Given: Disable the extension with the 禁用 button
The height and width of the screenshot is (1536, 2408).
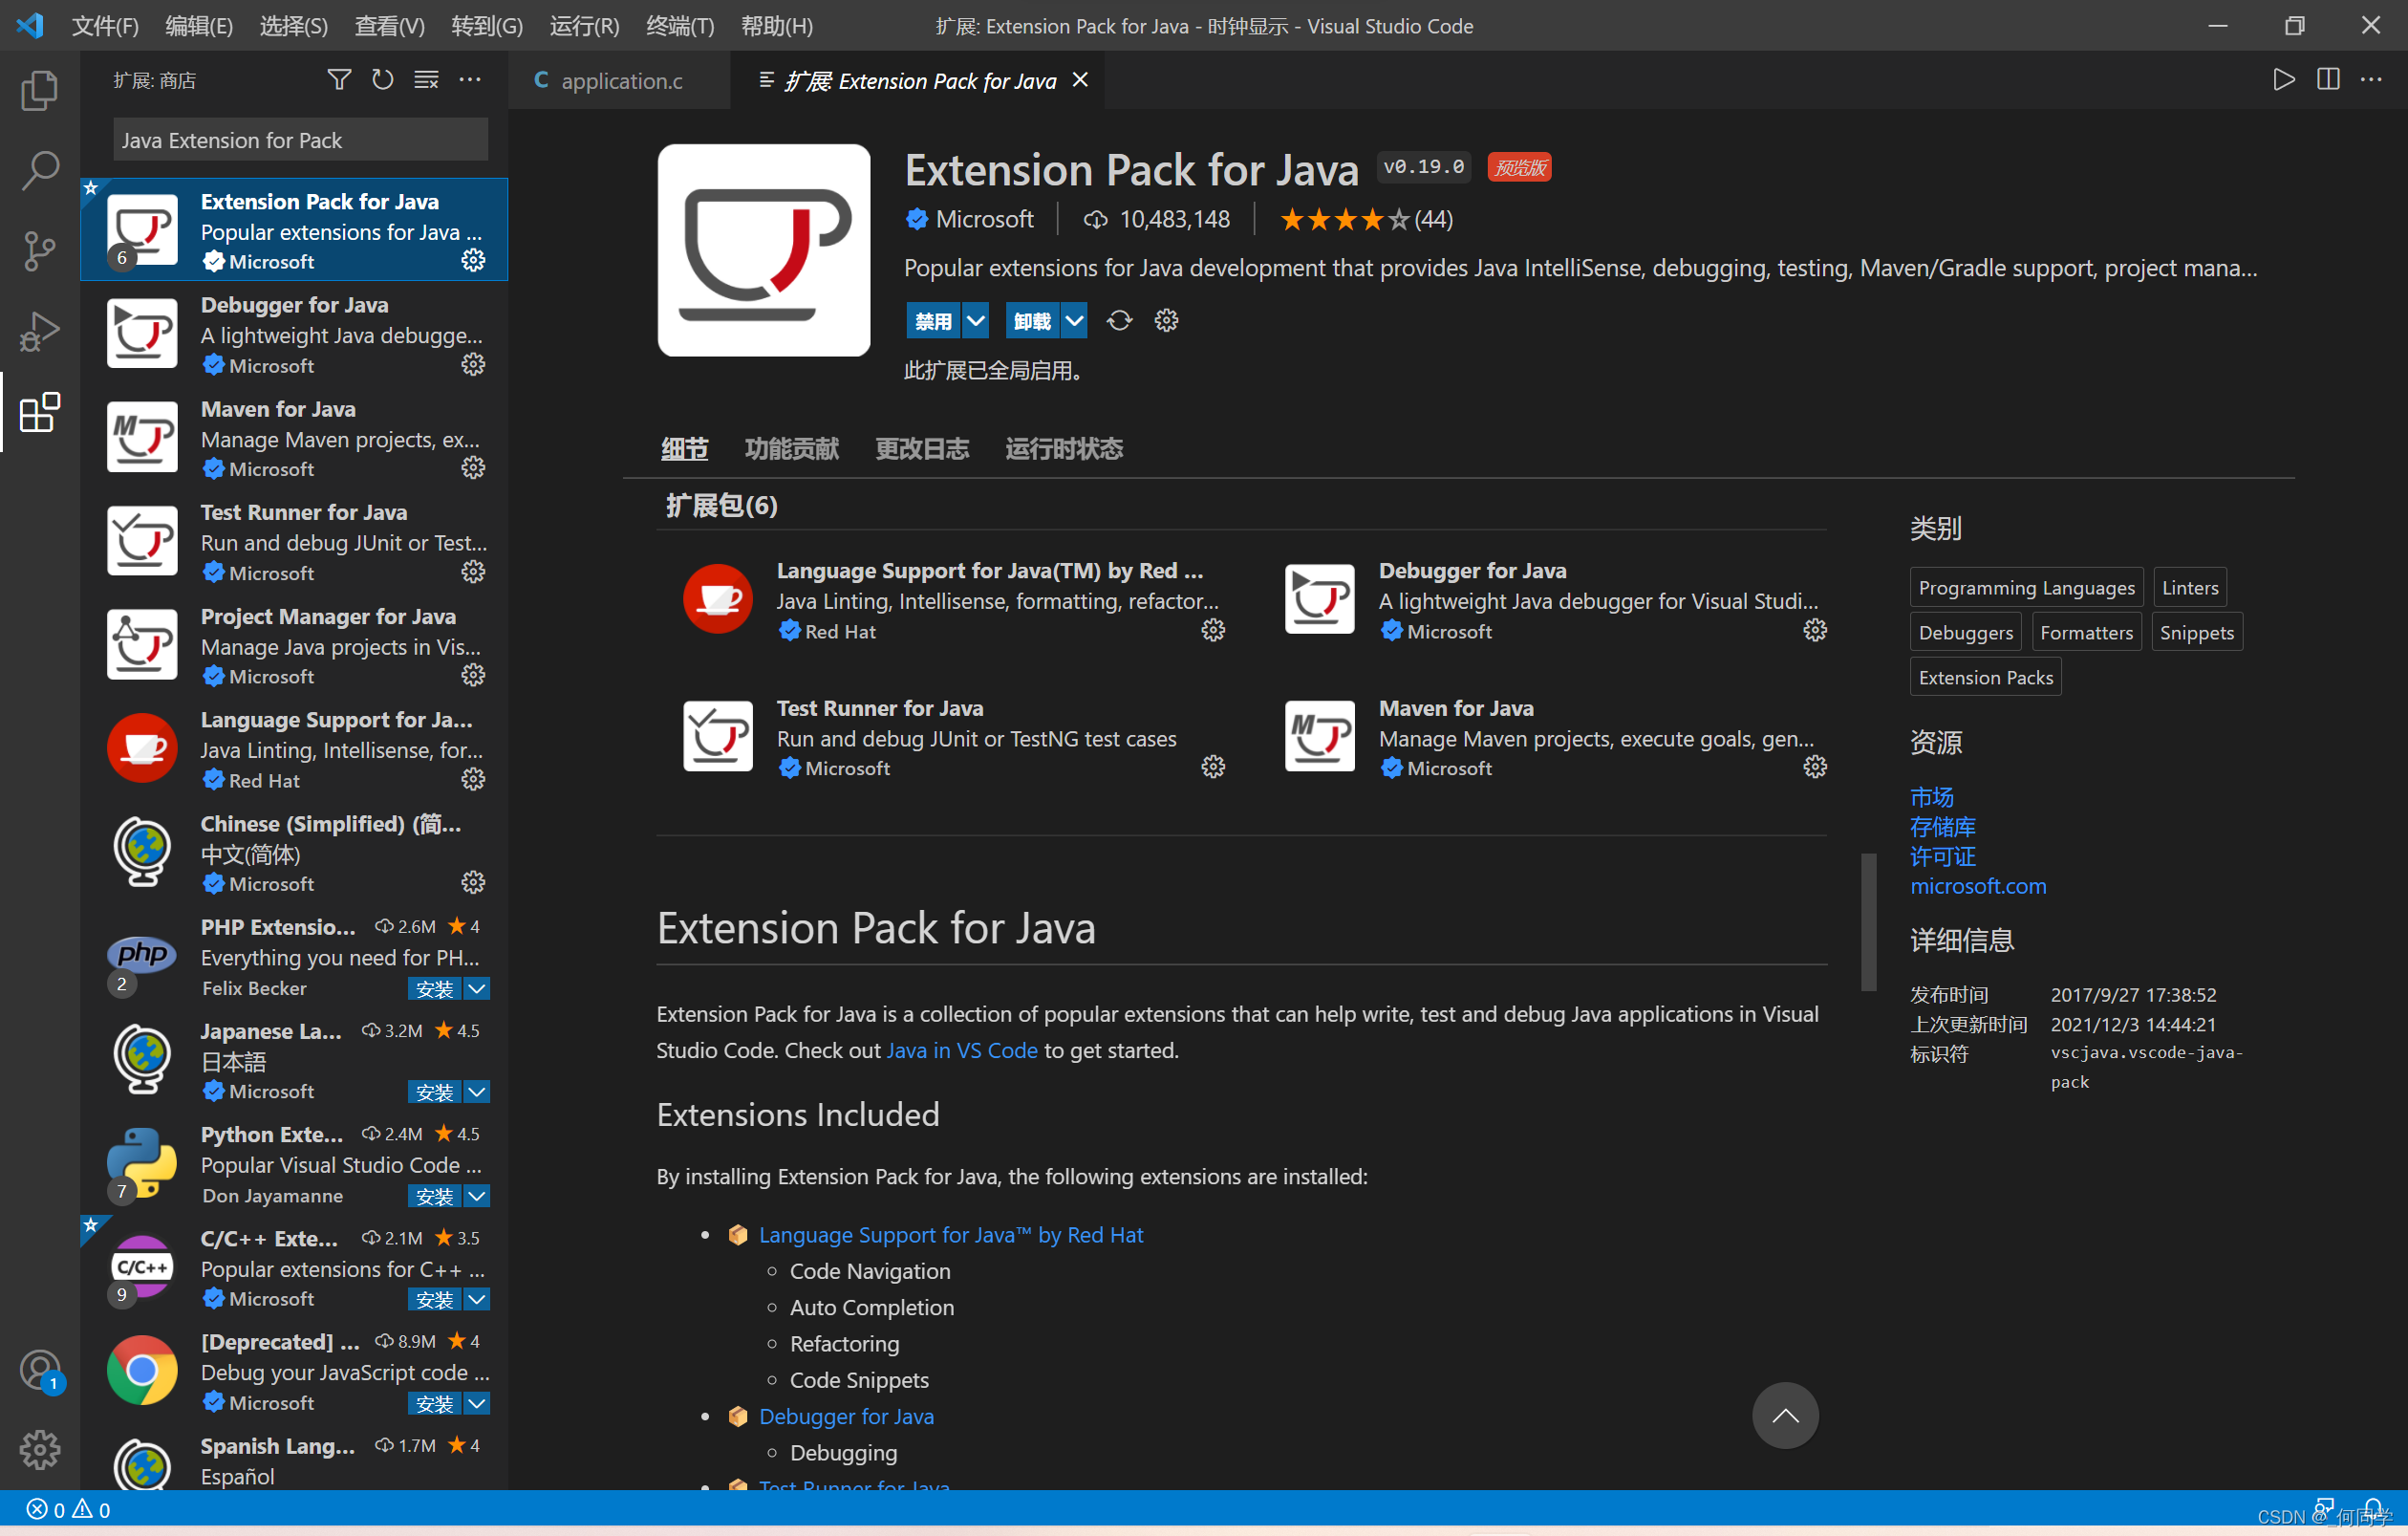Looking at the screenshot, I should tap(934, 320).
